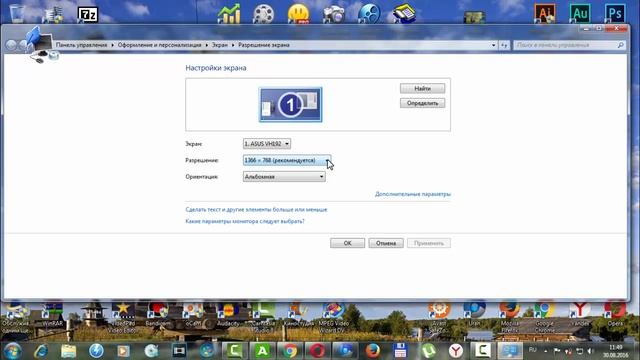Go to Оформление и персонализация breadcrumb
This screenshot has height=360, width=640.
pos(160,45)
